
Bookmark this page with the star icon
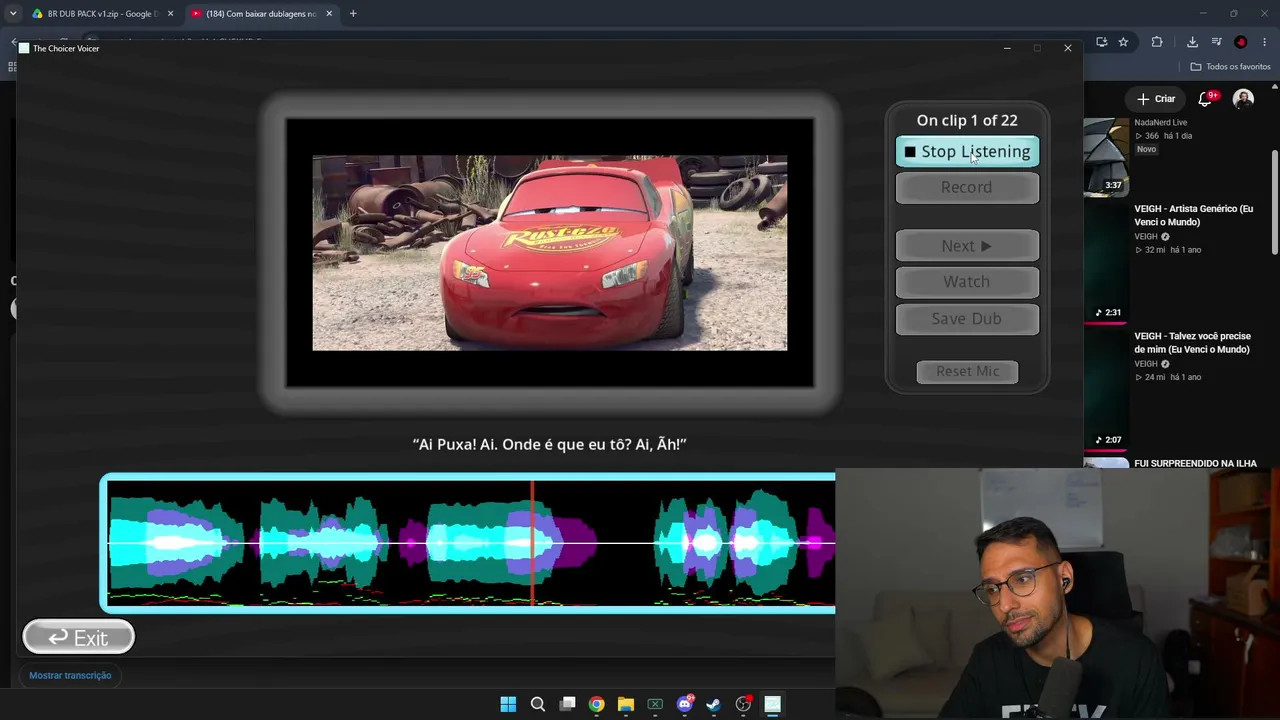[x=1123, y=42]
